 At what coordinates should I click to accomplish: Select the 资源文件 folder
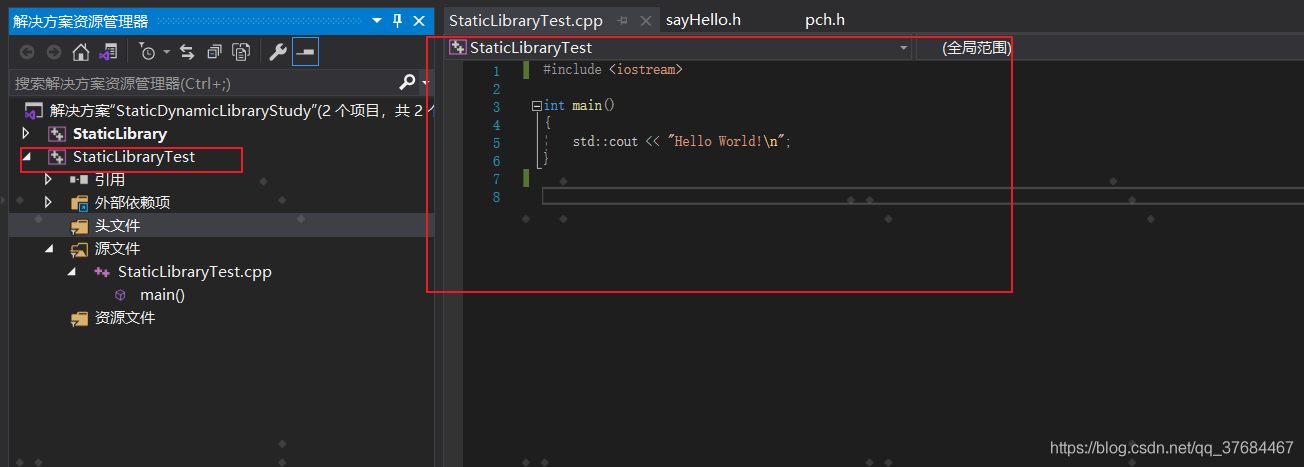click(x=125, y=318)
